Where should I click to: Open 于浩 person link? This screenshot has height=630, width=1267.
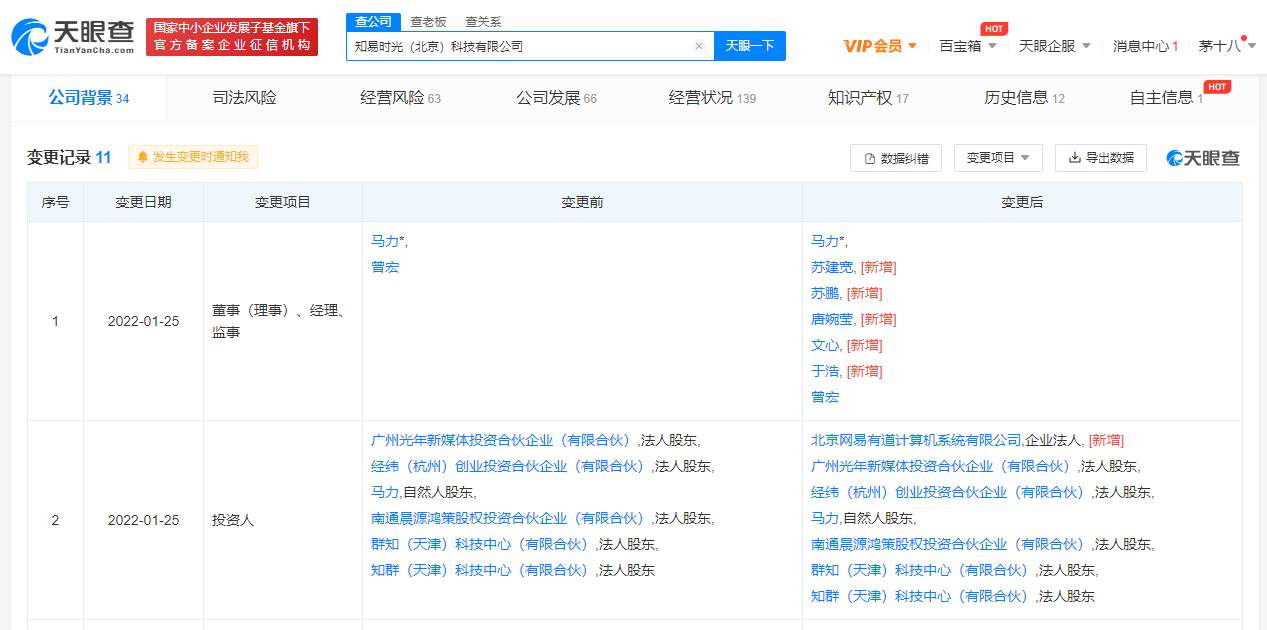(825, 371)
